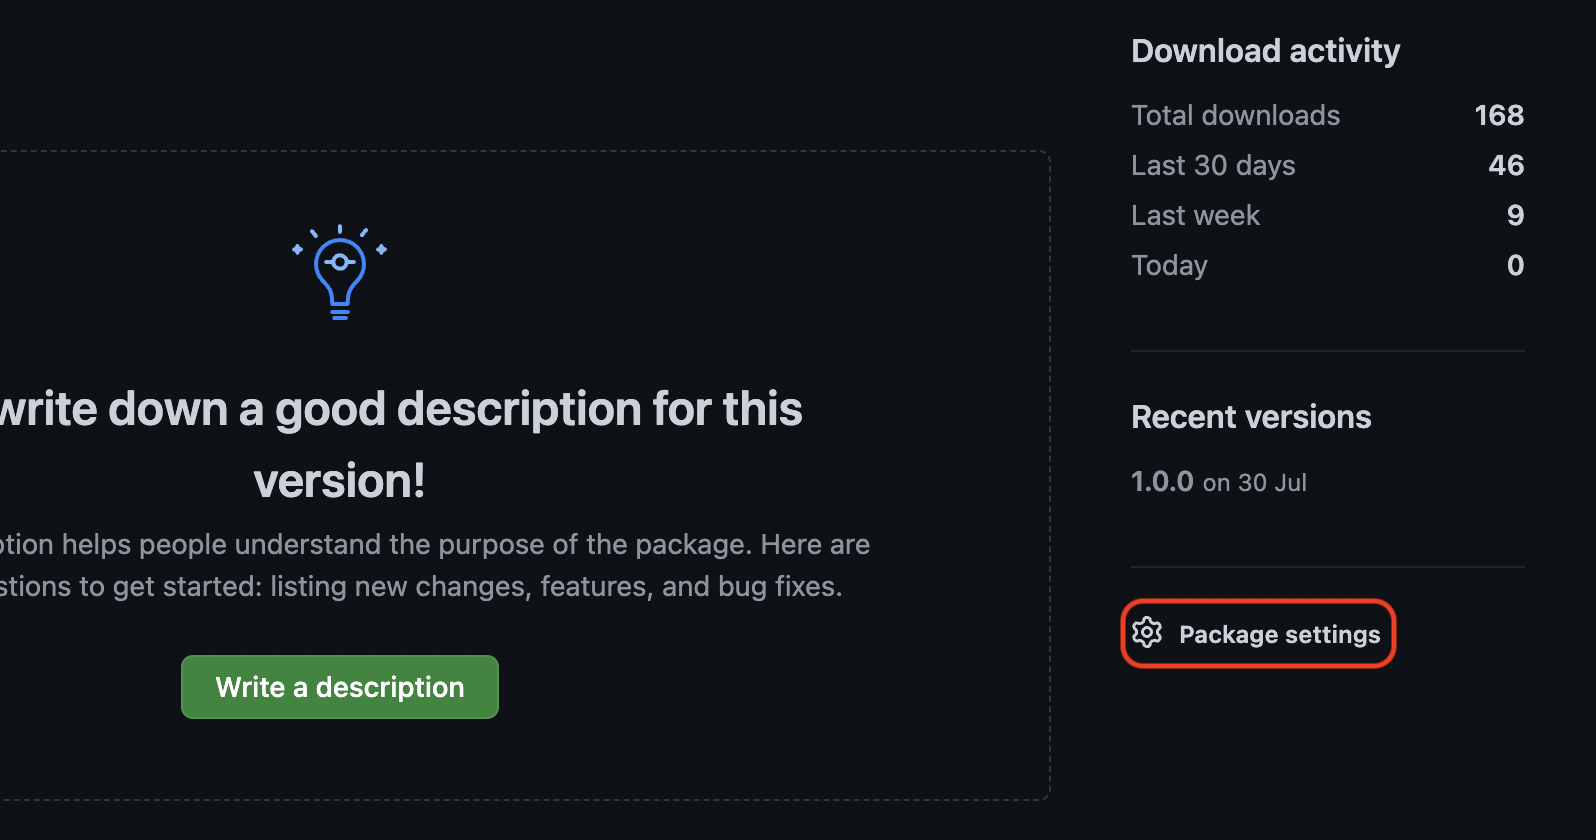Open version 1.0.0 under Recent versions
Image resolution: width=1596 pixels, height=840 pixels.
coord(1162,481)
